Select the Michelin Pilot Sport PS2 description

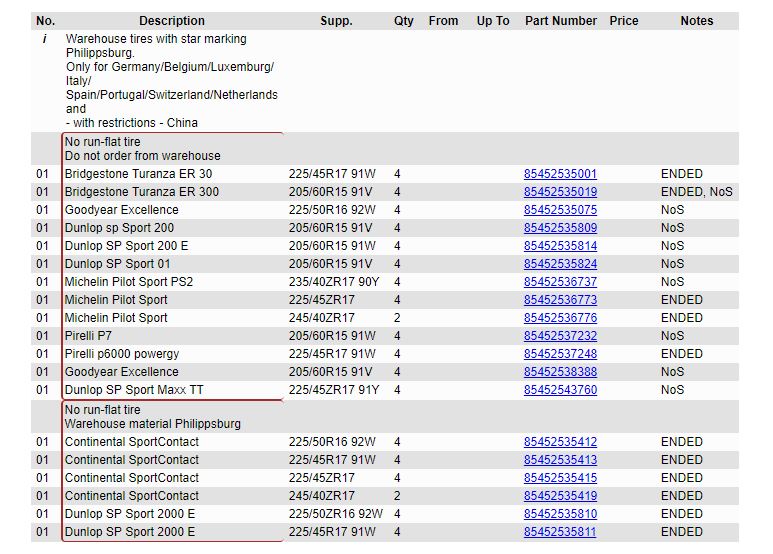click(129, 282)
